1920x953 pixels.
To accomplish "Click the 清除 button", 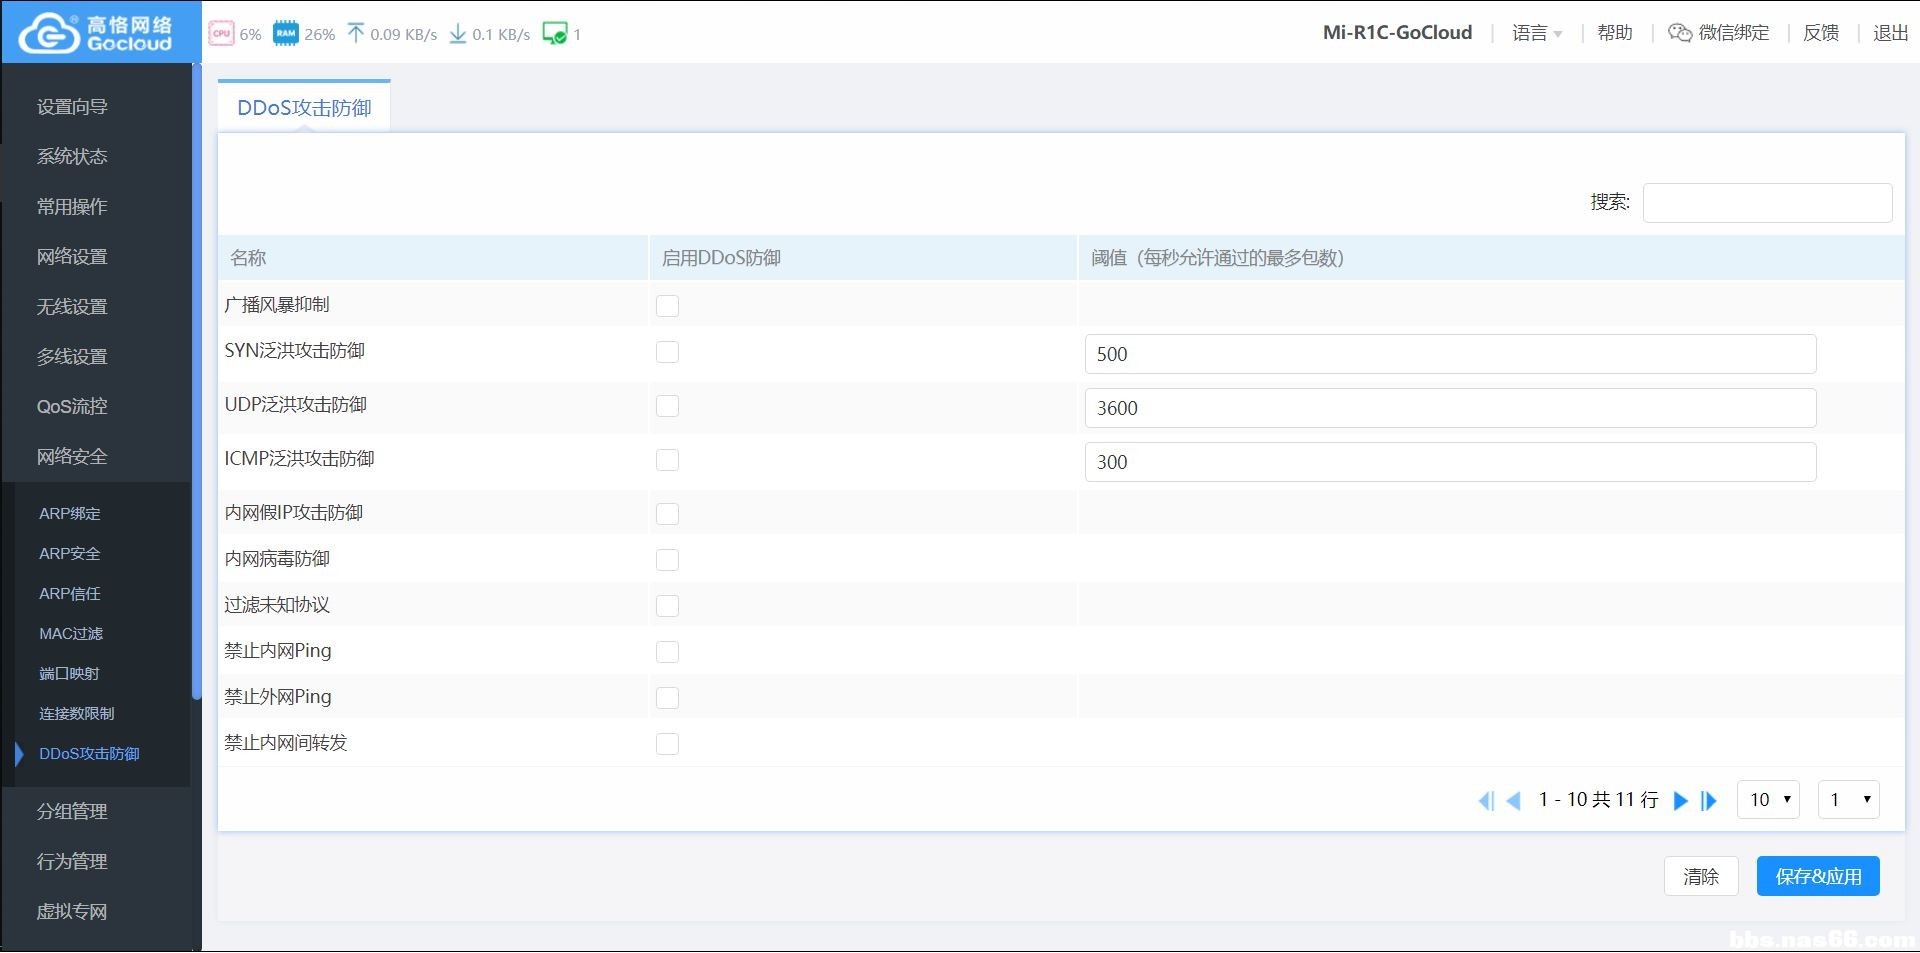I will (1701, 877).
